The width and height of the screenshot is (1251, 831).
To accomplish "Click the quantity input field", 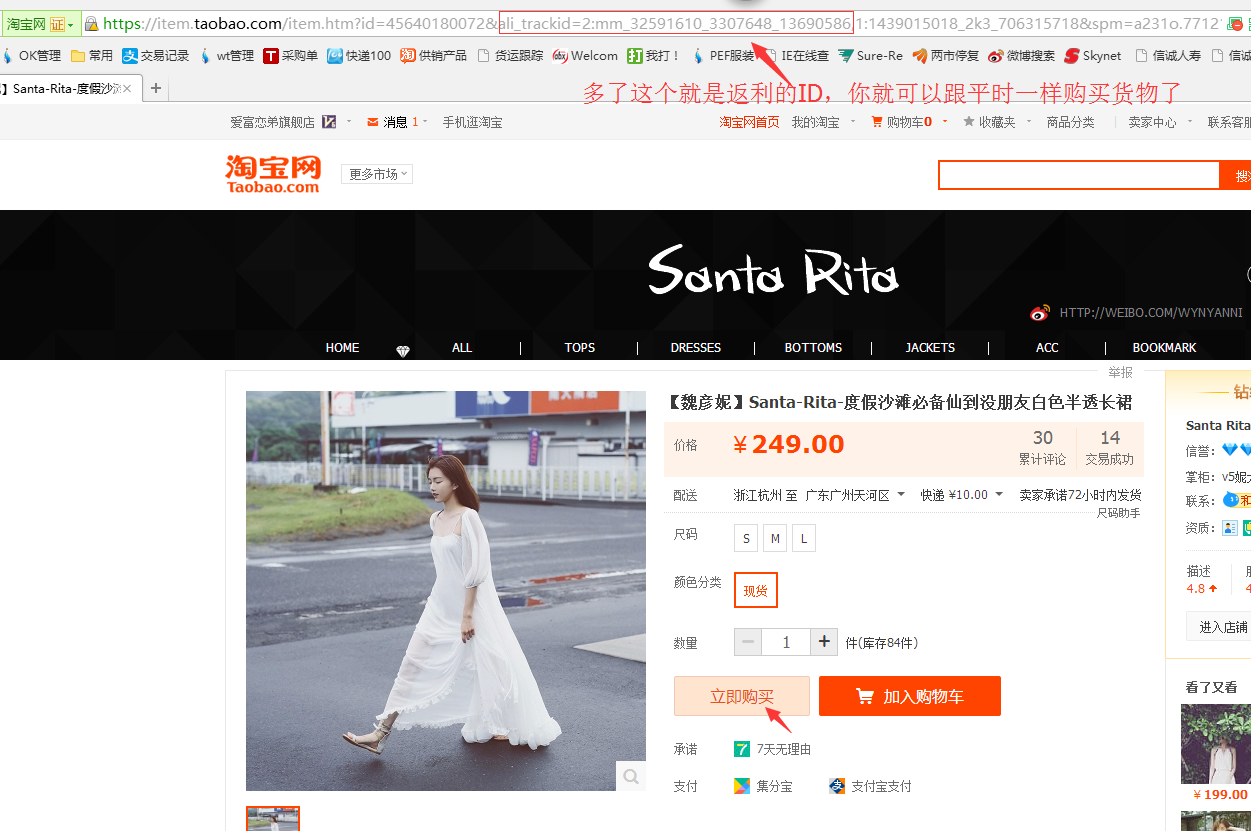I will click(786, 642).
